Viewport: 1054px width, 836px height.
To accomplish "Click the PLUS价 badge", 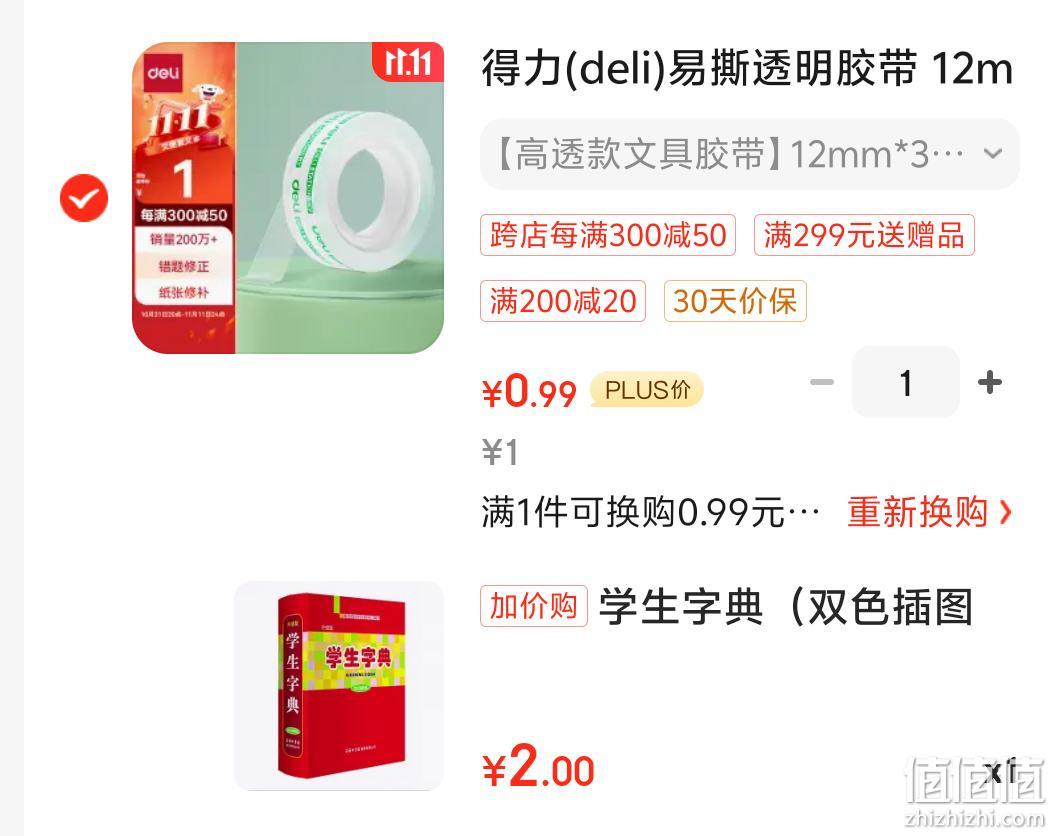I will [647, 390].
